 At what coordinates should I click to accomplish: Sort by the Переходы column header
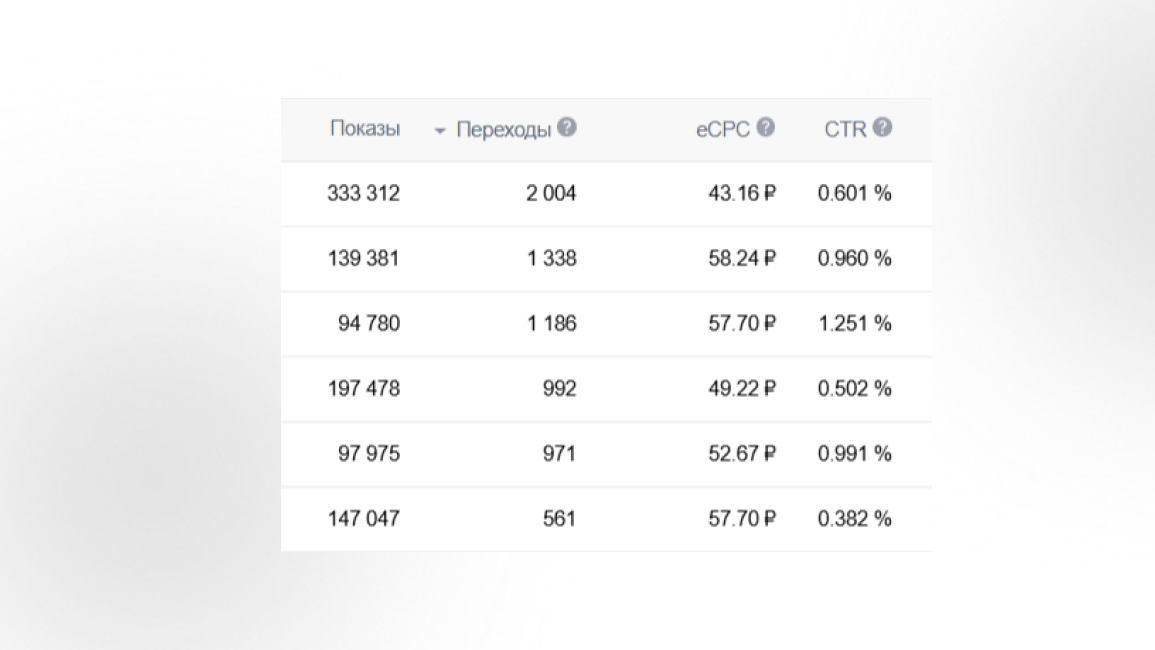click(503, 130)
